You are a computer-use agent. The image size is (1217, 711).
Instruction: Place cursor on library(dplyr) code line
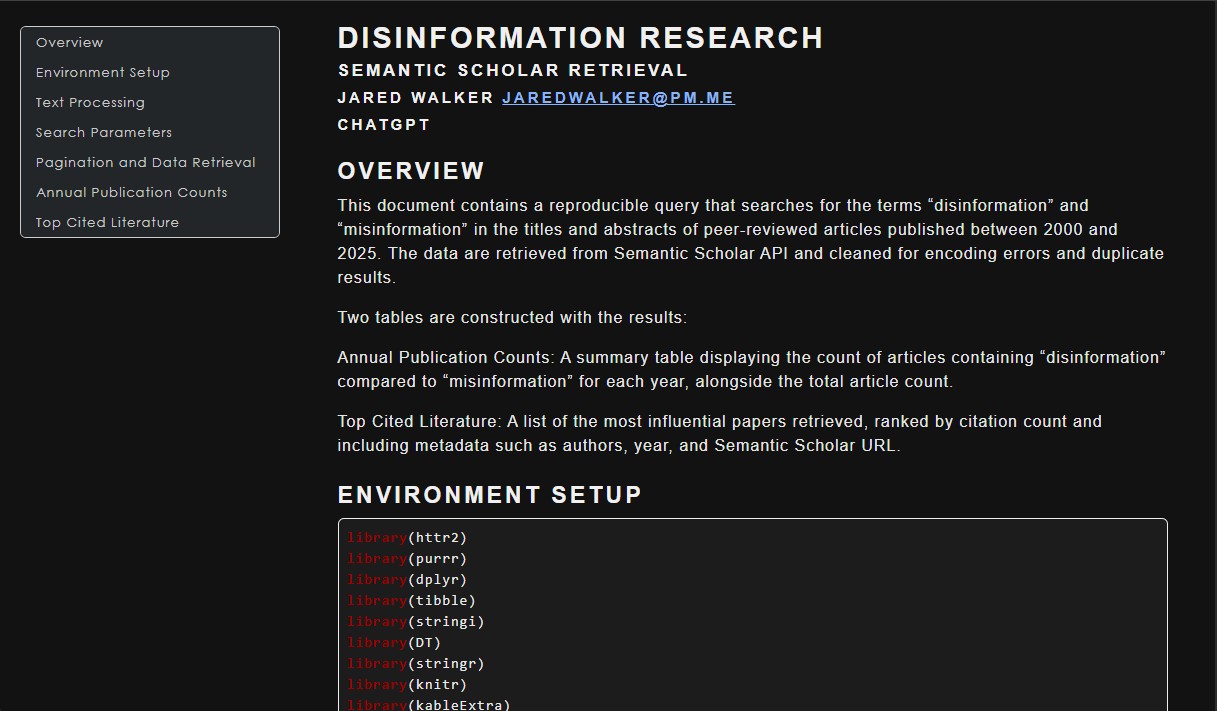[x=407, y=580]
